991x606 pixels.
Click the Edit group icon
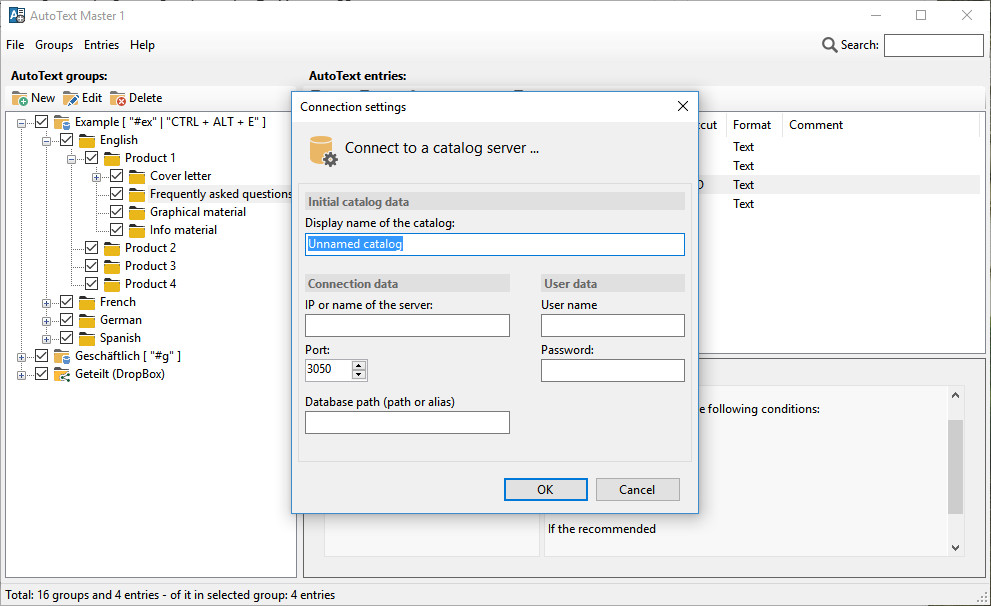tap(71, 99)
